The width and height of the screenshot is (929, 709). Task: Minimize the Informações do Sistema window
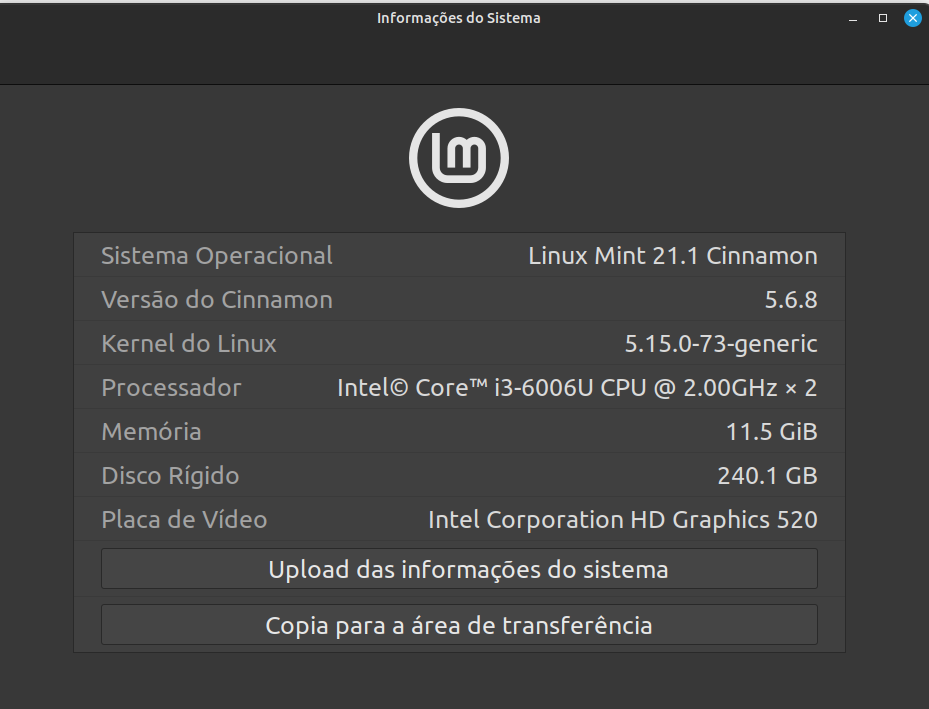[x=853, y=18]
